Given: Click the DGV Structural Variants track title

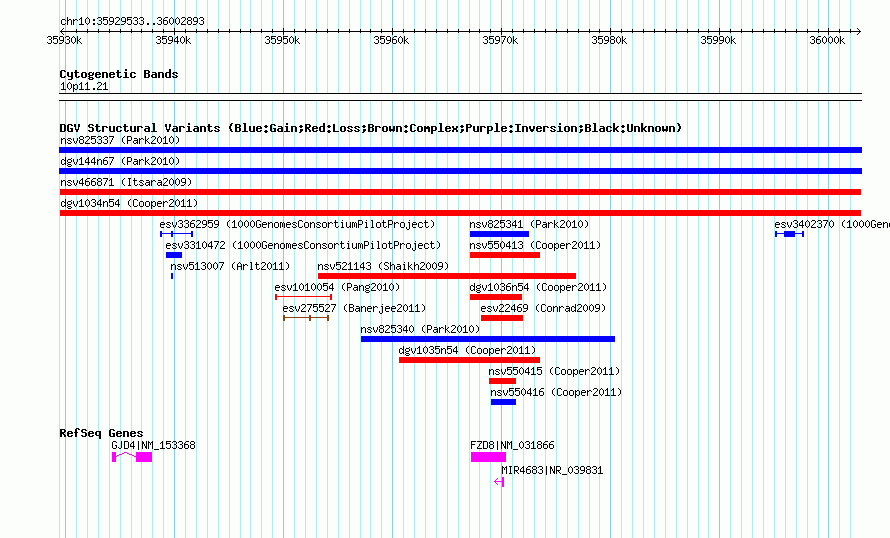Looking at the screenshot, I should point(370,128).
